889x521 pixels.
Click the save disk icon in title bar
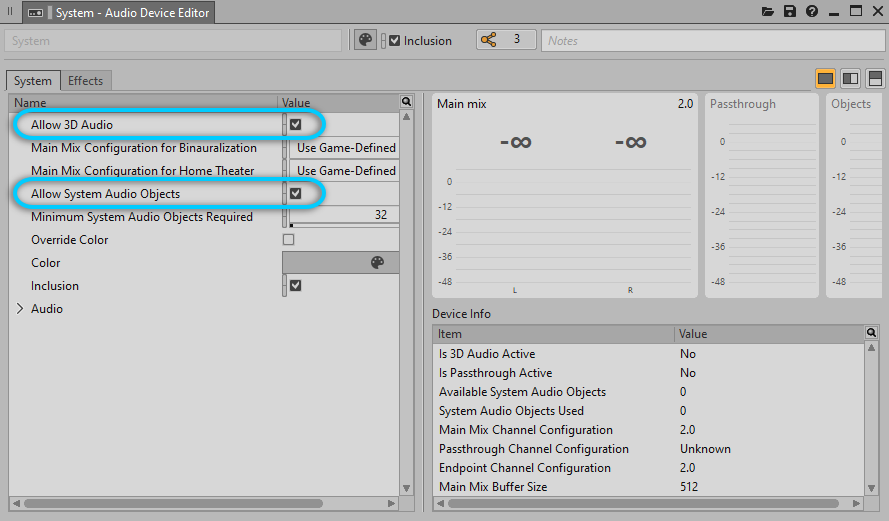pyautogui.click(x=790, y=12)
